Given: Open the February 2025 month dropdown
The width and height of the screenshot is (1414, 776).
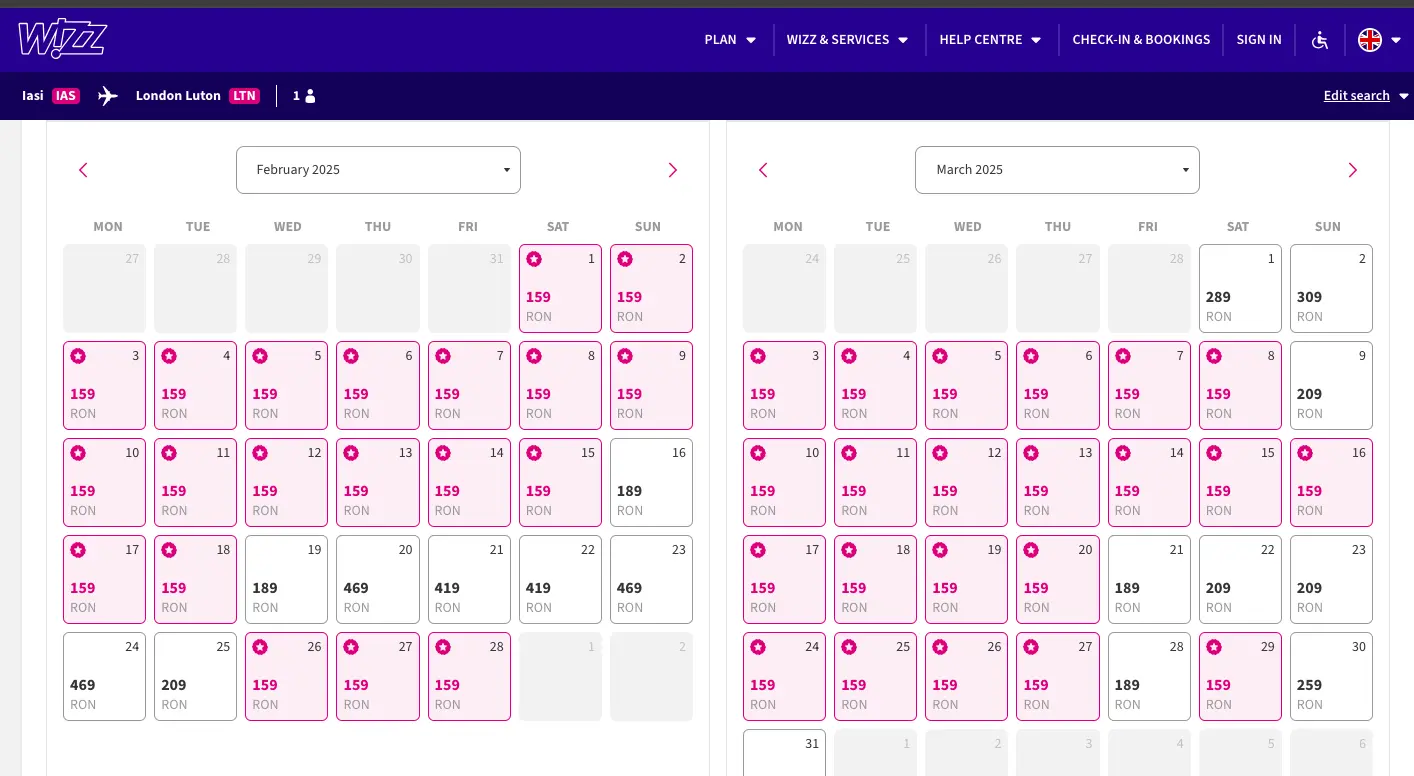Looking at the screenshot, I should coord(378,170).
